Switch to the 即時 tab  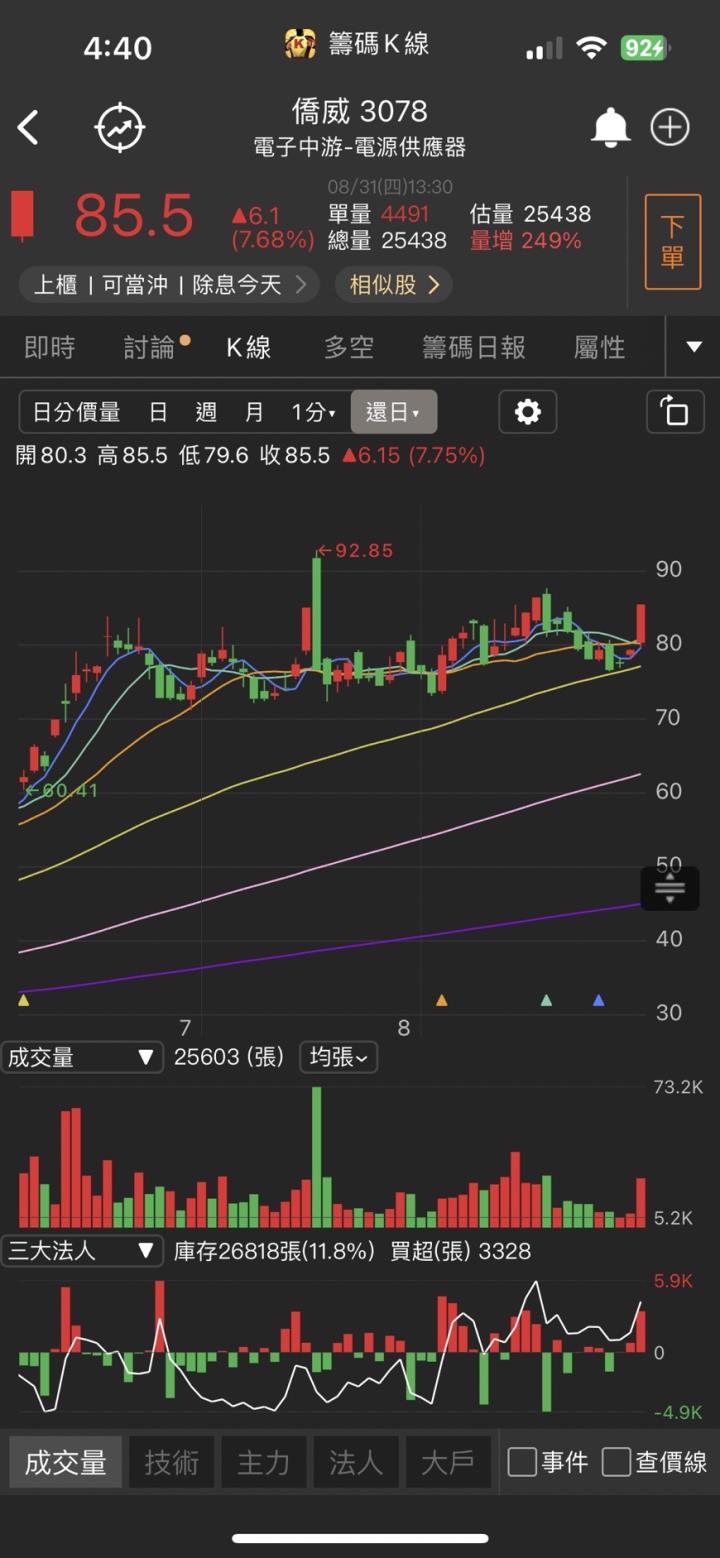point(50,347)
